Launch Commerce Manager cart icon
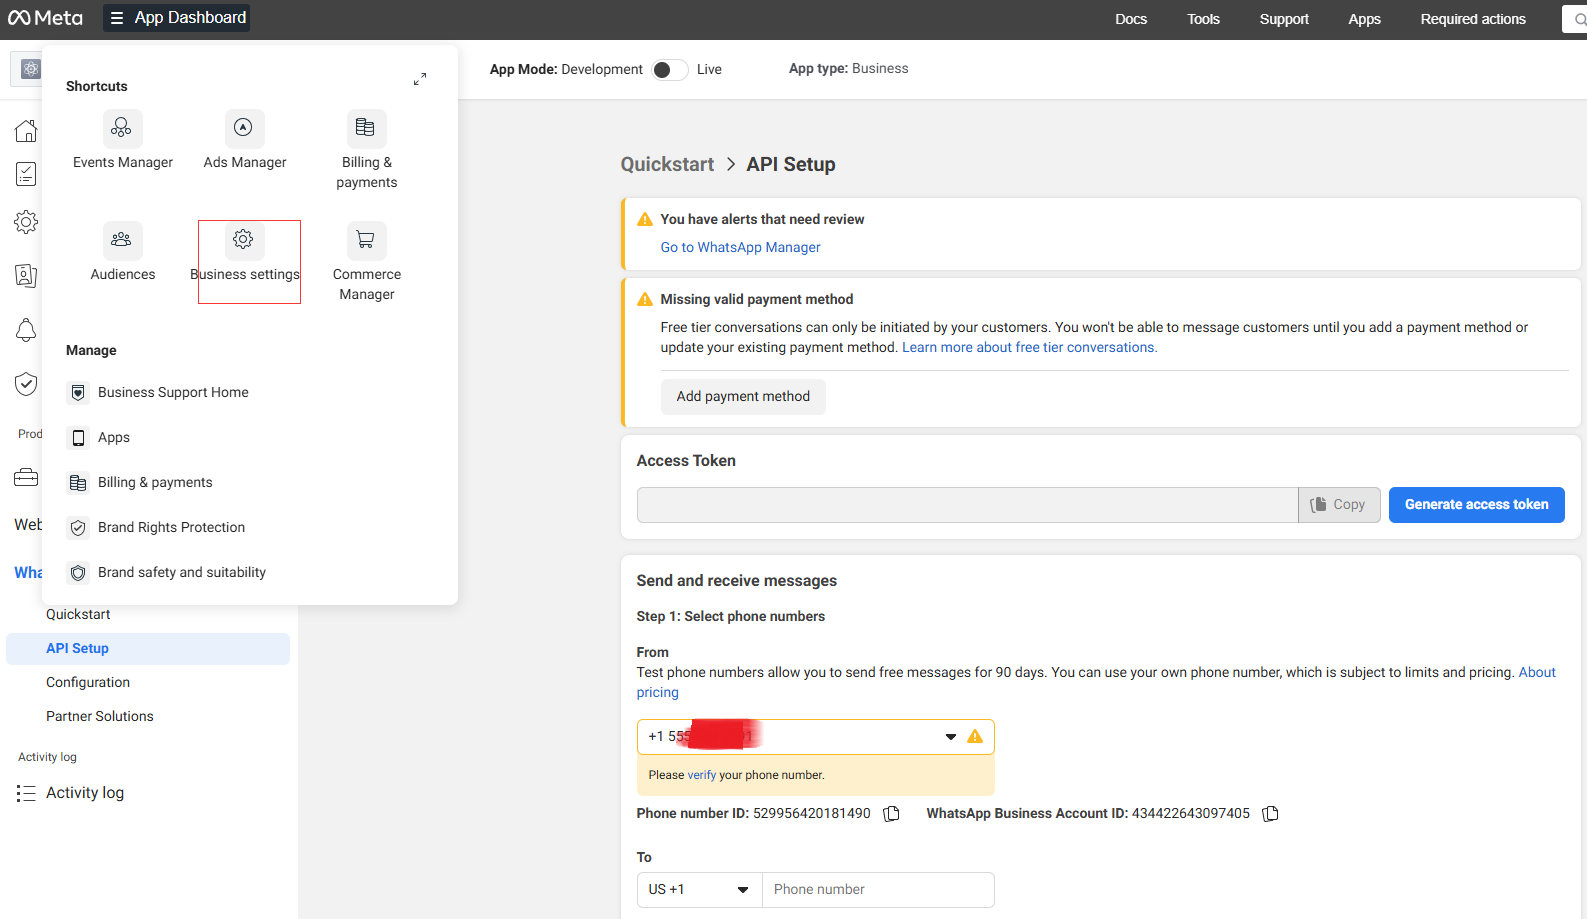 pyautogui.click(x=366, y=240)
